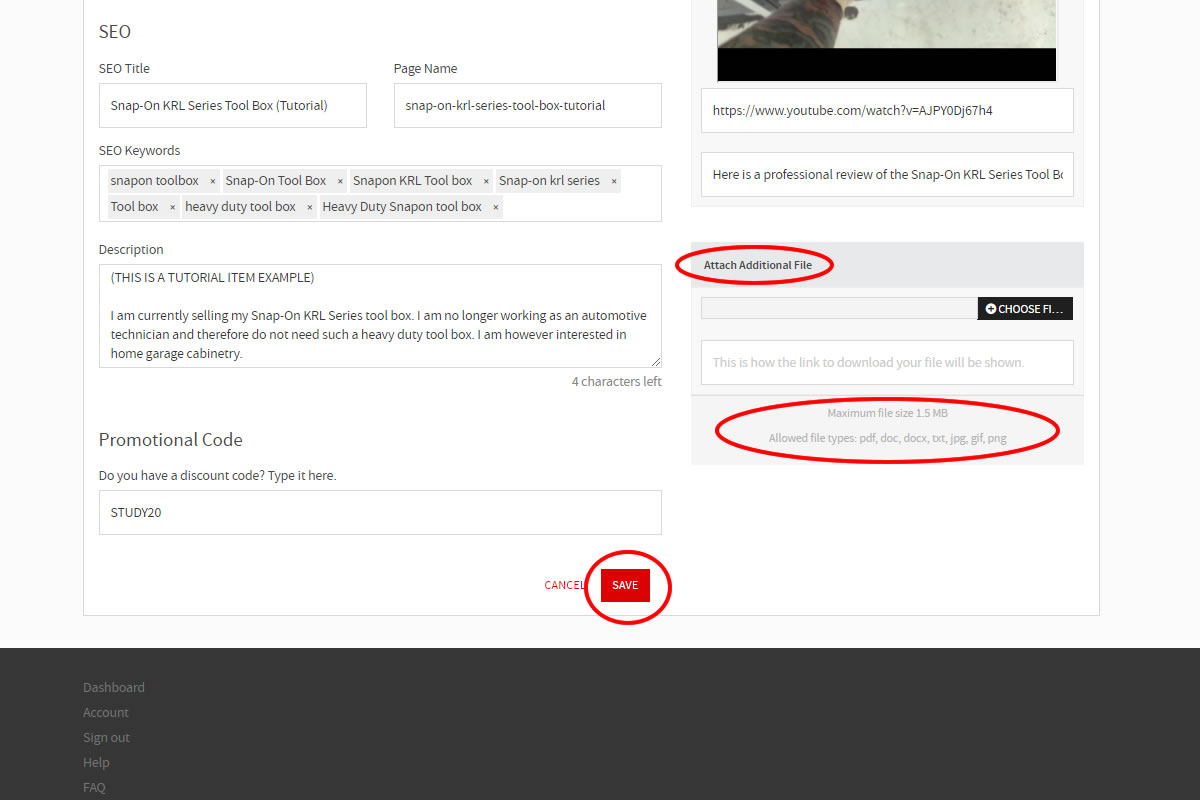Click the Page Name input field
The image size is (1200, 800).
click(x=528, y=105)
